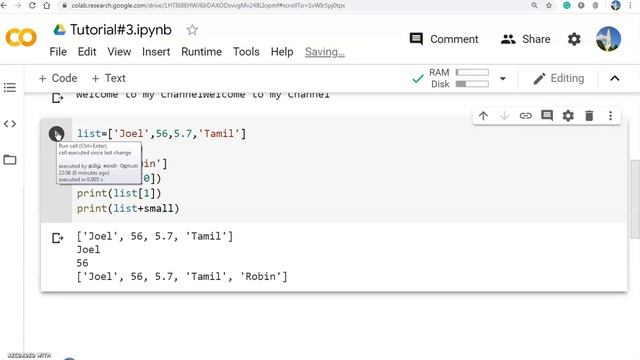Click the code line print(list[1])
The image size is (640, 360).
[119, 193]
